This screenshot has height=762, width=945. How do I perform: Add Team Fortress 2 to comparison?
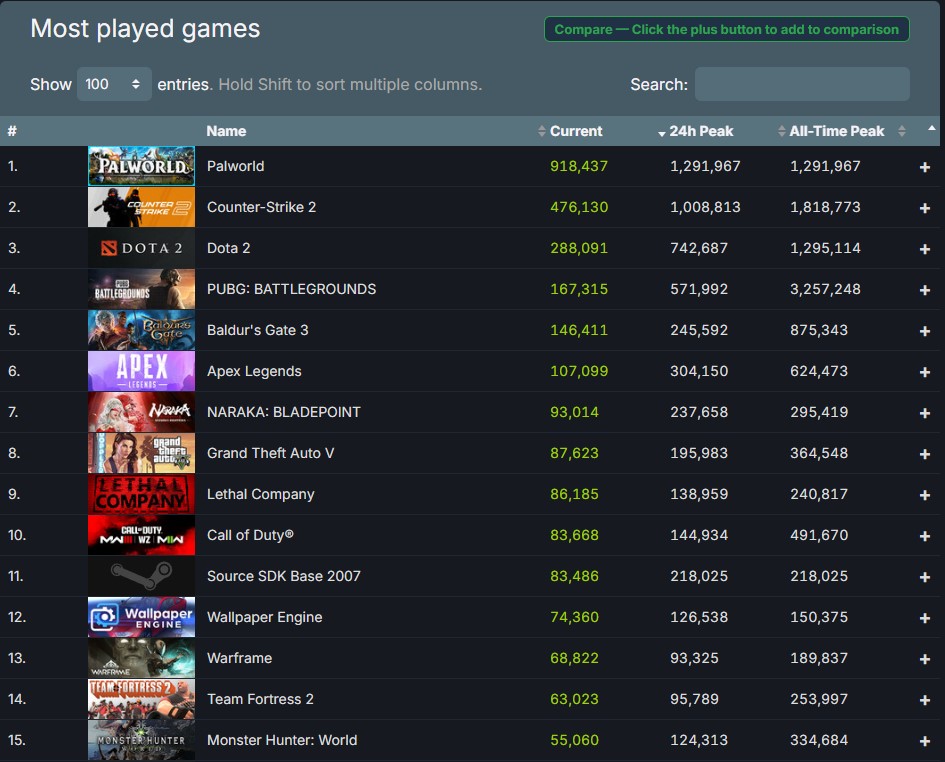click(925, 700)
